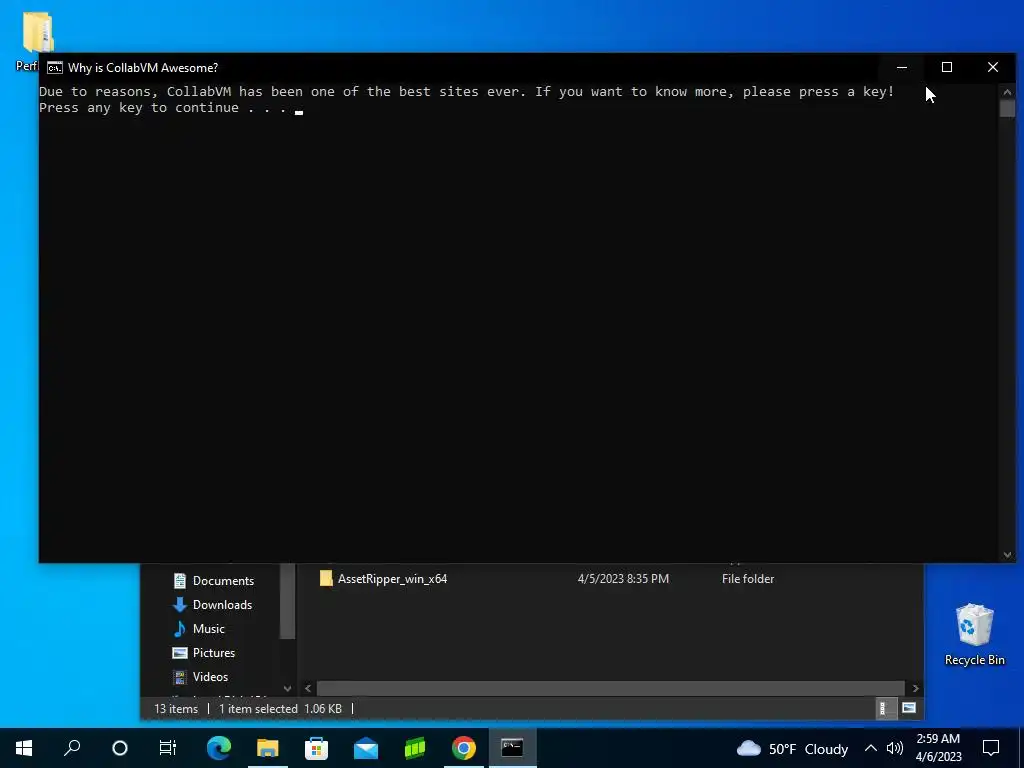1024x768 pixels.
Task: Open Task View on taskbar
Action: pyautogui.click(x=168, y=748)
